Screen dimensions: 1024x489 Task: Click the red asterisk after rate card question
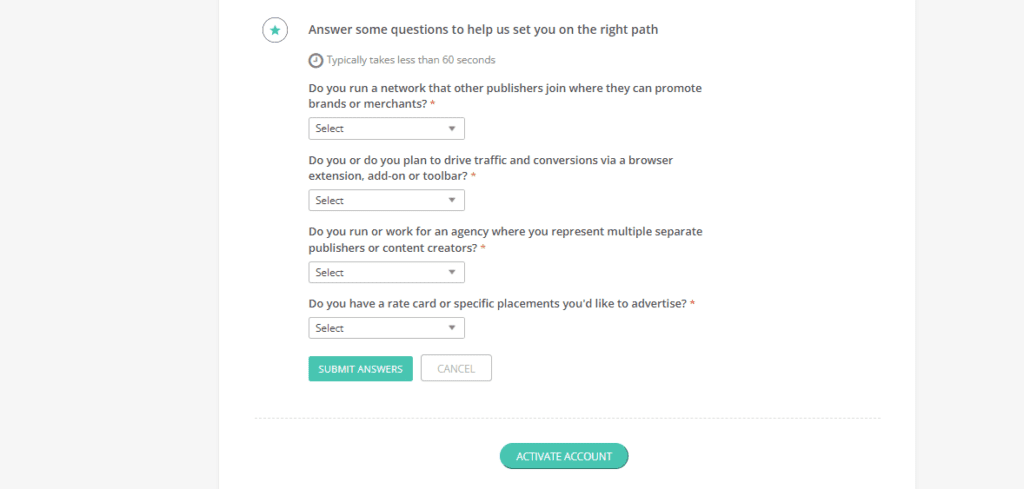pyautogui.click(x=692, y=302)
